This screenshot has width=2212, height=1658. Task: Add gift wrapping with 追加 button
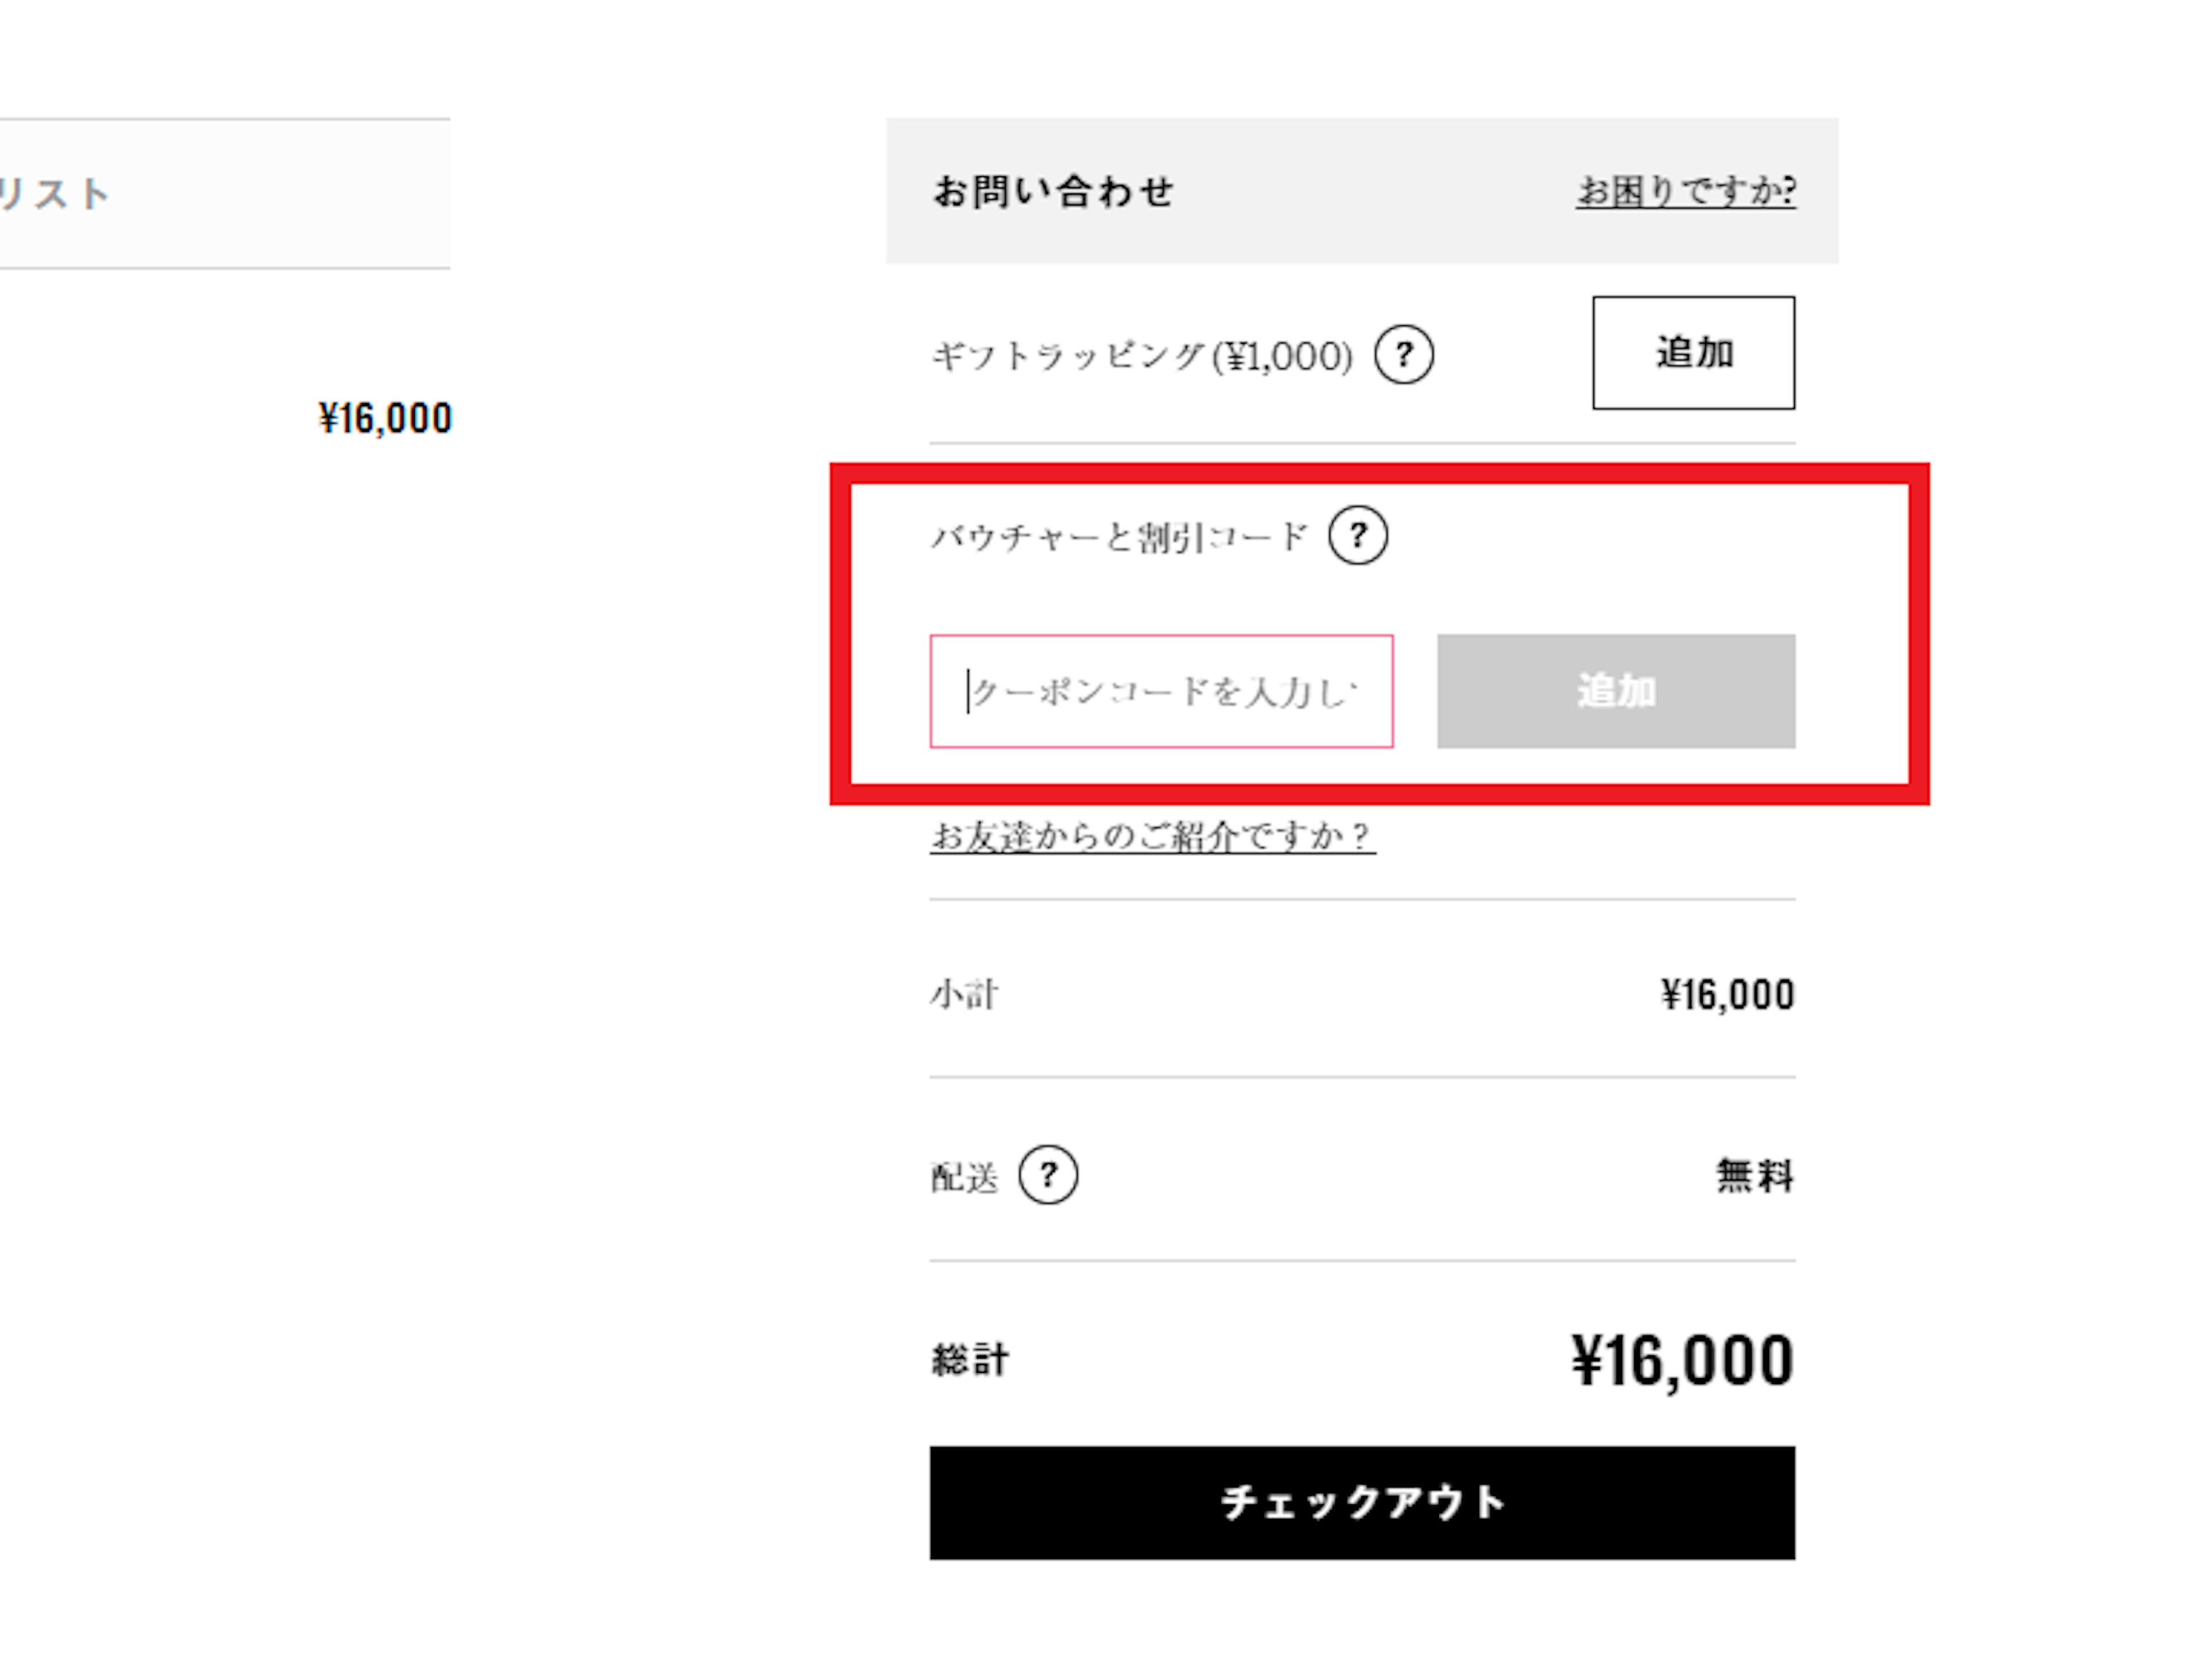(1693, 352)
